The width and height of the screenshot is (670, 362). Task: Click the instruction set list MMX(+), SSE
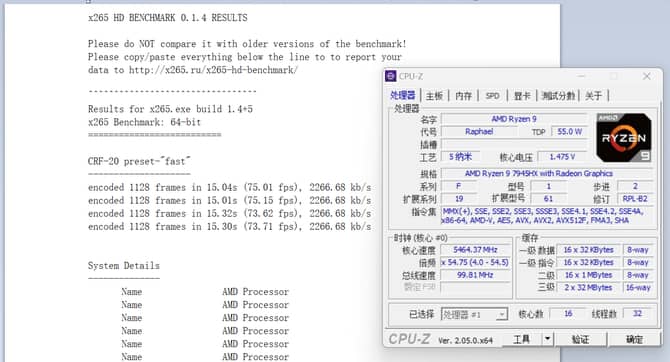547,216
